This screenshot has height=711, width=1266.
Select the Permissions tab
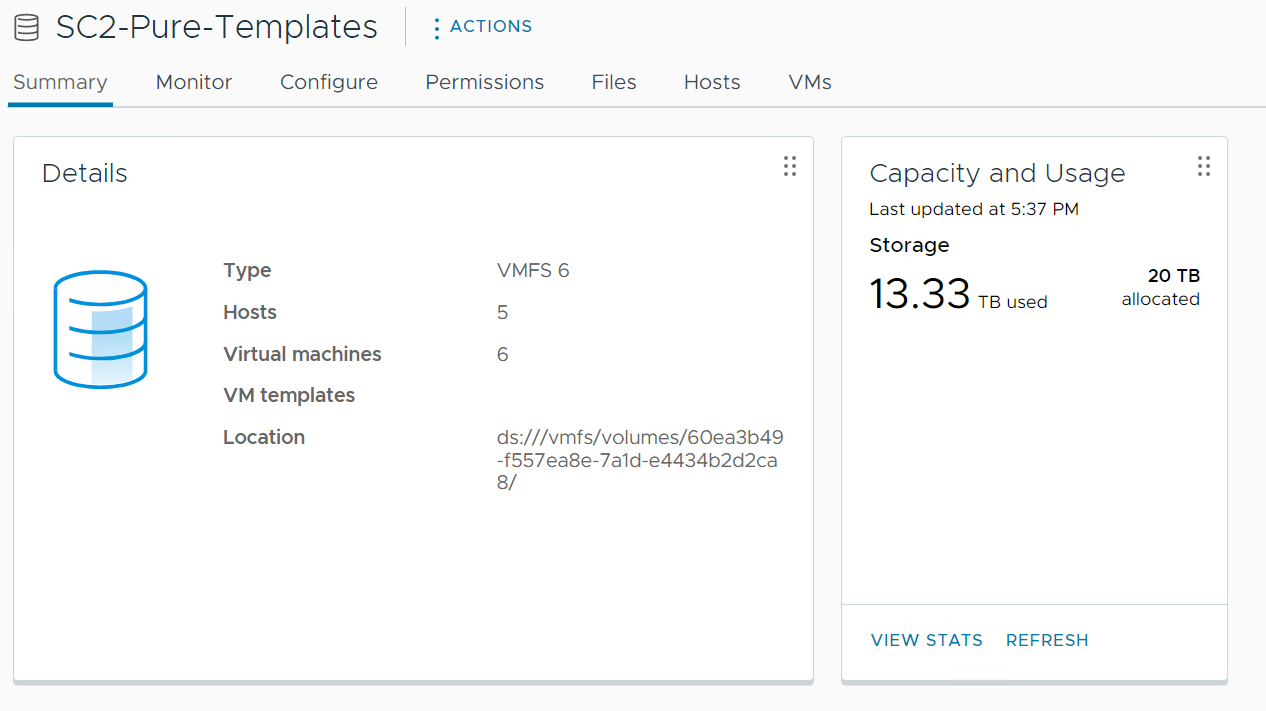coord(485,82)
